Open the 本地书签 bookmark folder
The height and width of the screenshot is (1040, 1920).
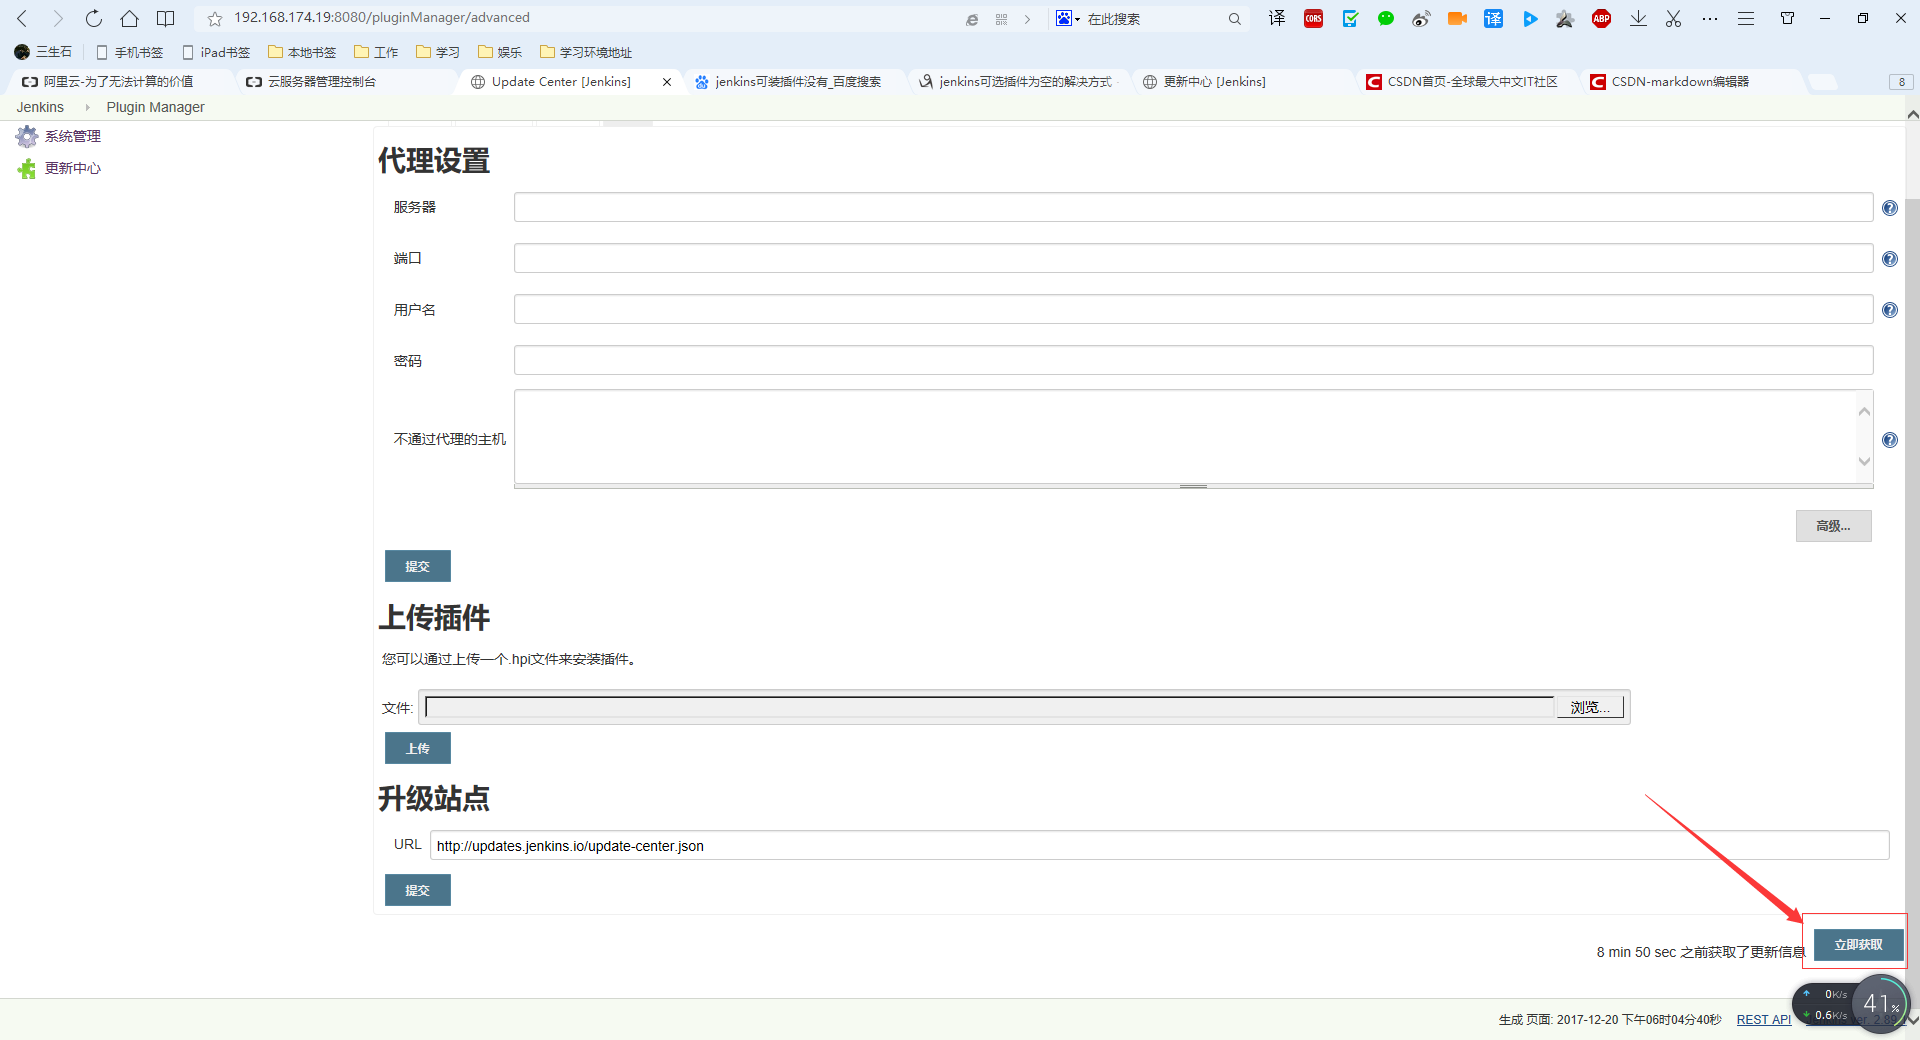point(302,52)
